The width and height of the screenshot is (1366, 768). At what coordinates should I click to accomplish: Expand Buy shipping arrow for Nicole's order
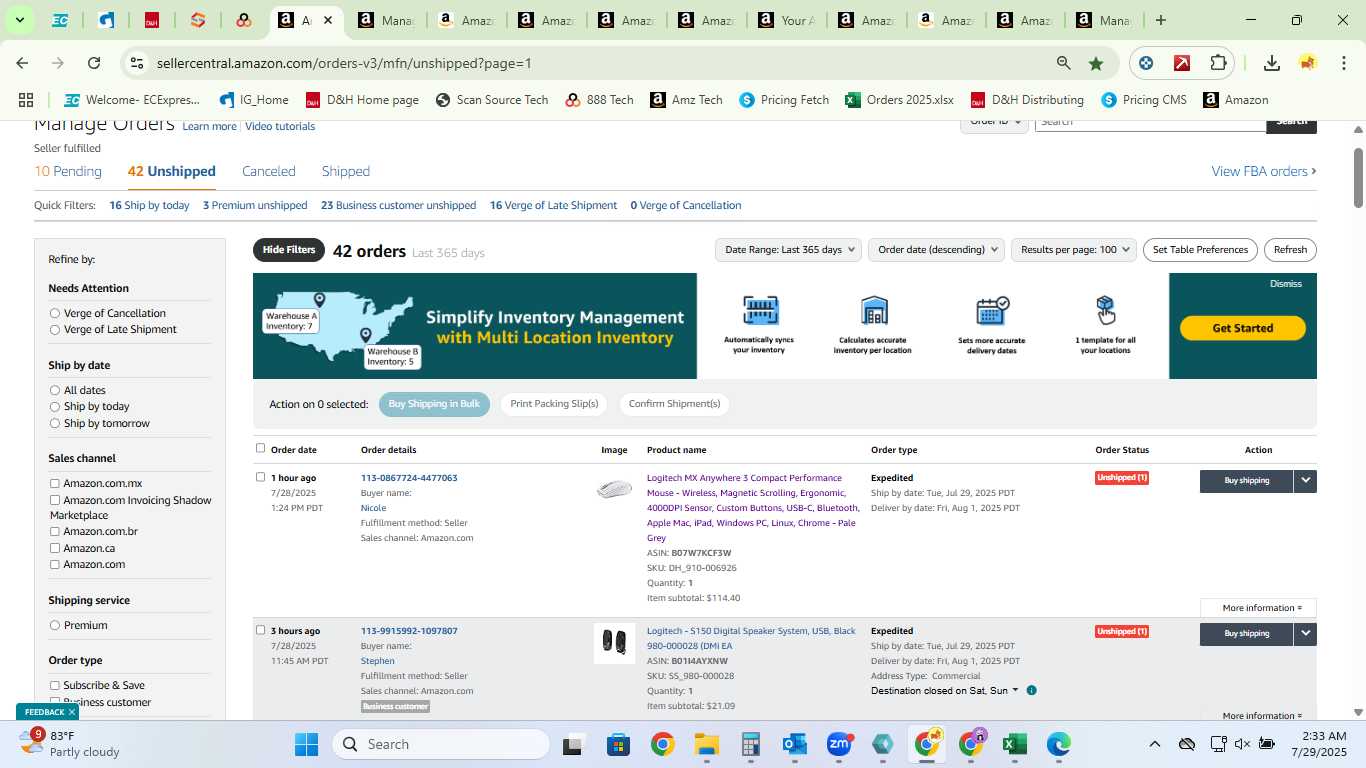1305,480
